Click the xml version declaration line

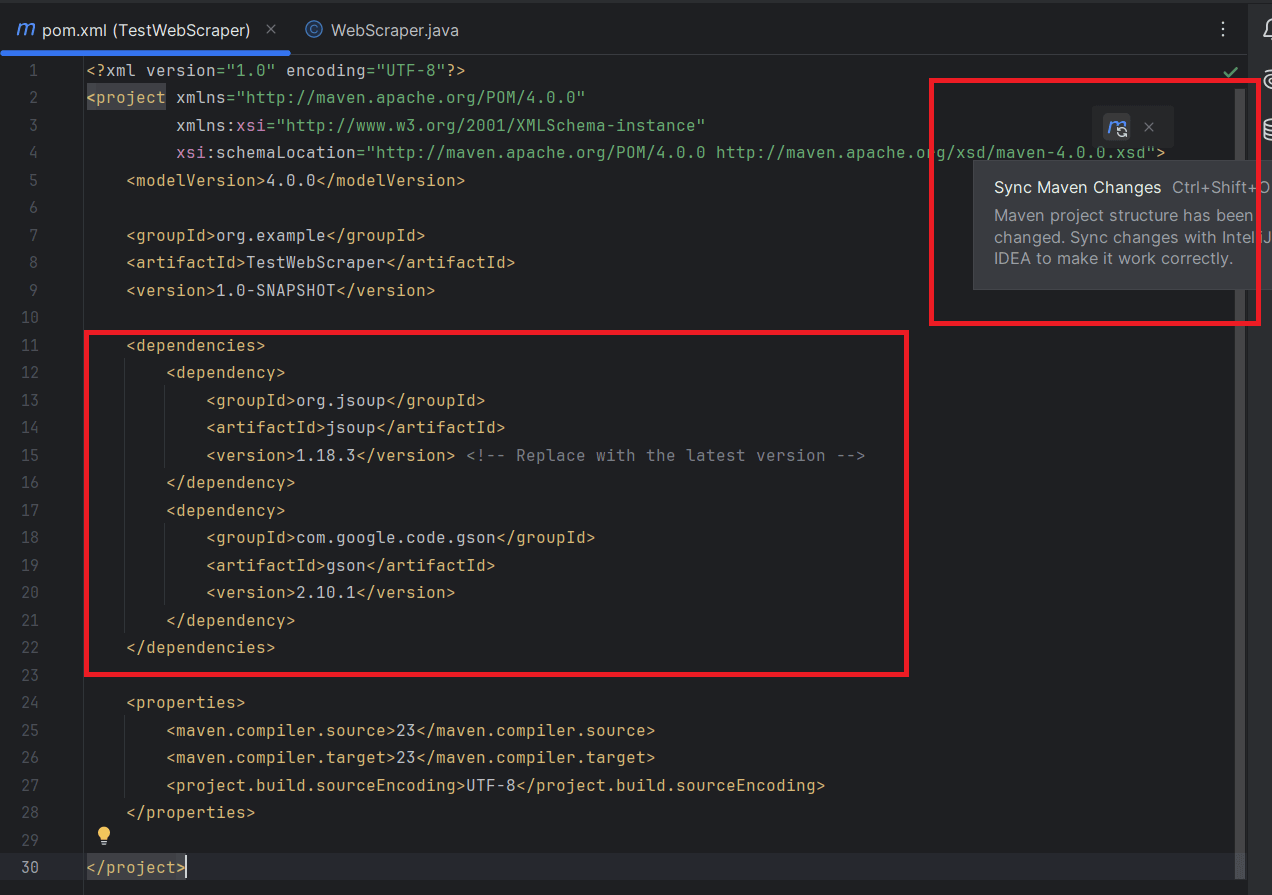click(276, 70)
